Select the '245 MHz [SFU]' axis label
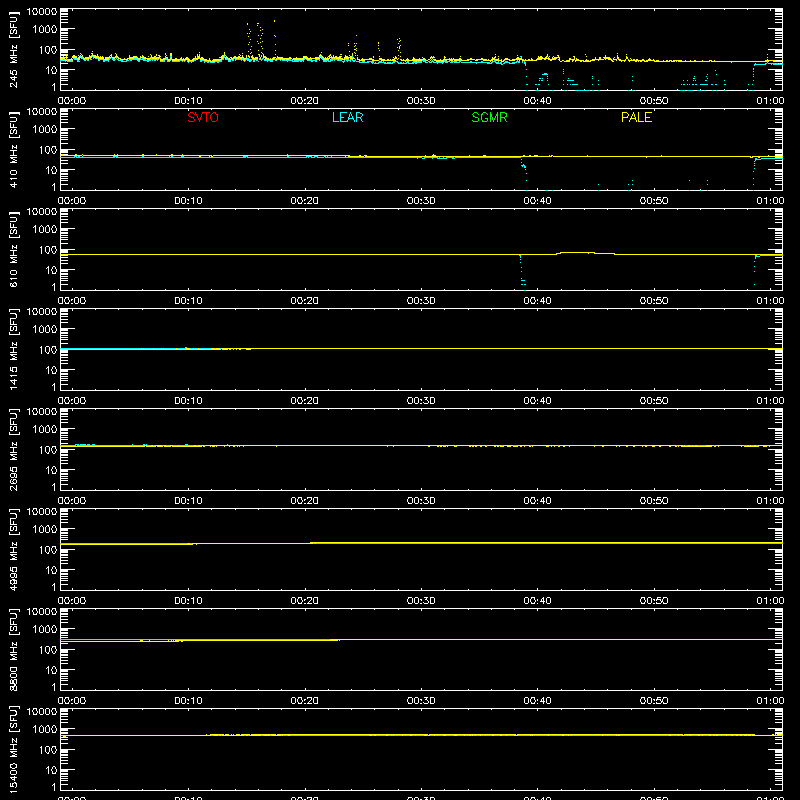800x800 pixels. coord(13,49)
